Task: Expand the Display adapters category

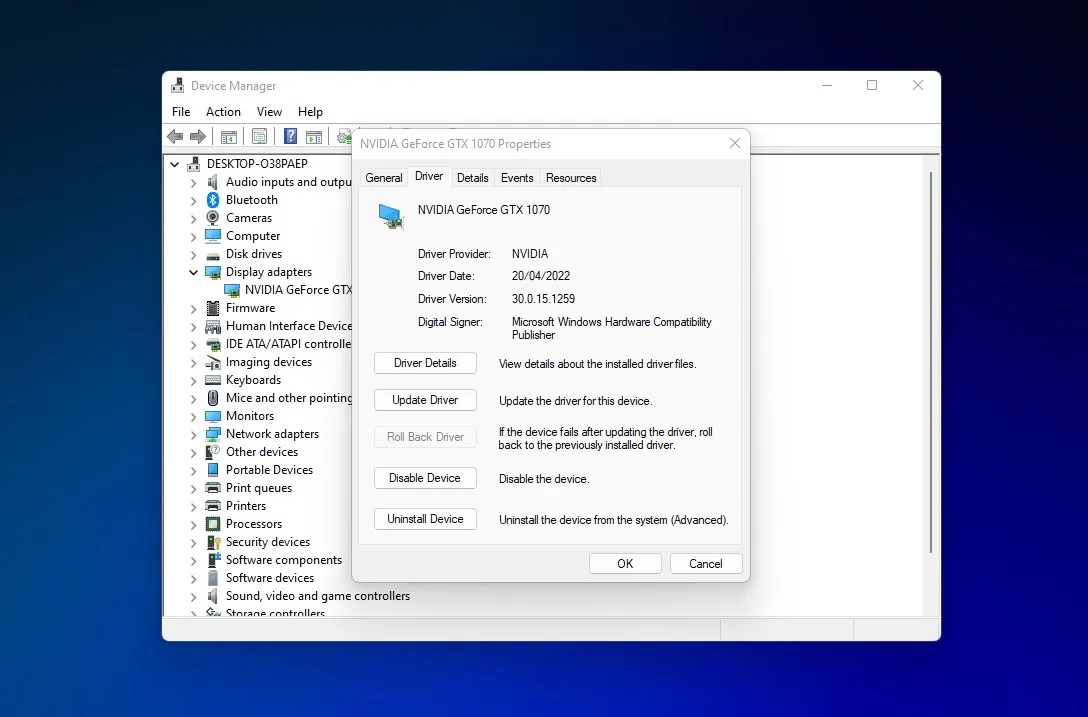Action: pos(194,271)
